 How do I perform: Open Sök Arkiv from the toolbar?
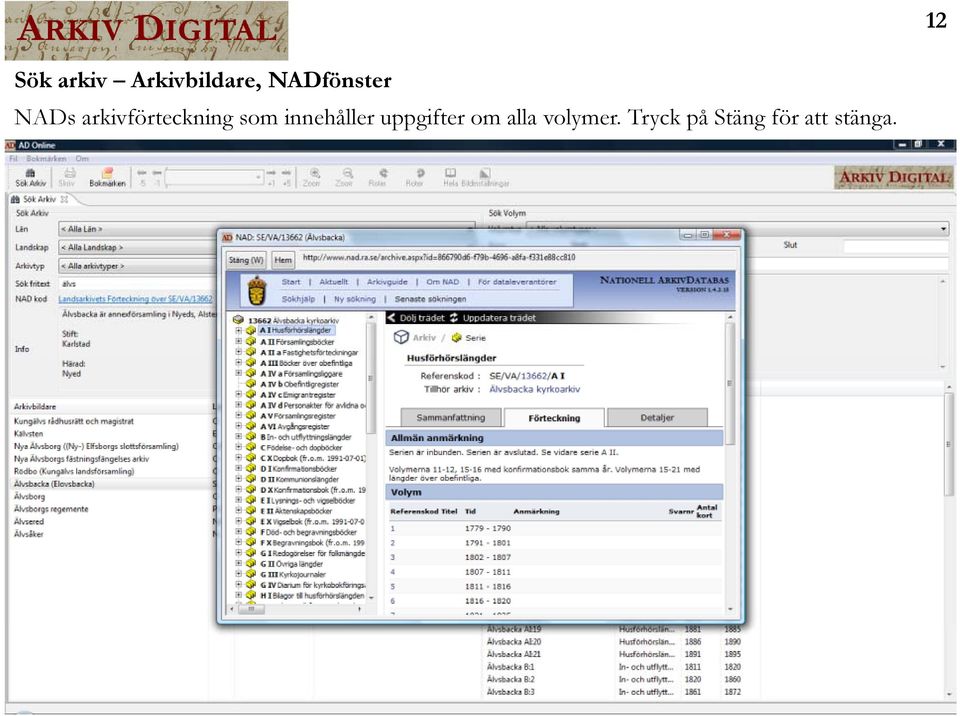30,178
